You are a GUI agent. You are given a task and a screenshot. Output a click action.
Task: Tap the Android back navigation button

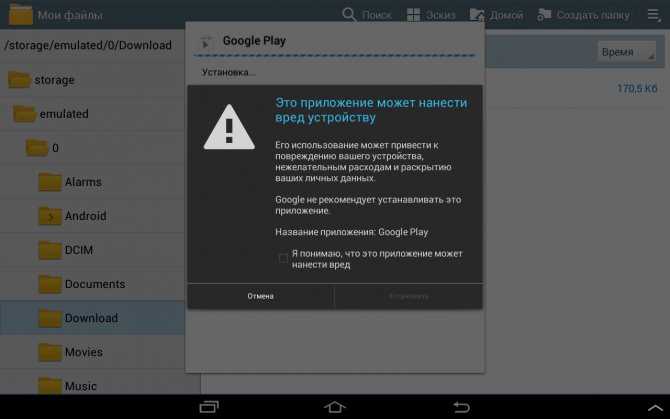[461, 407]
